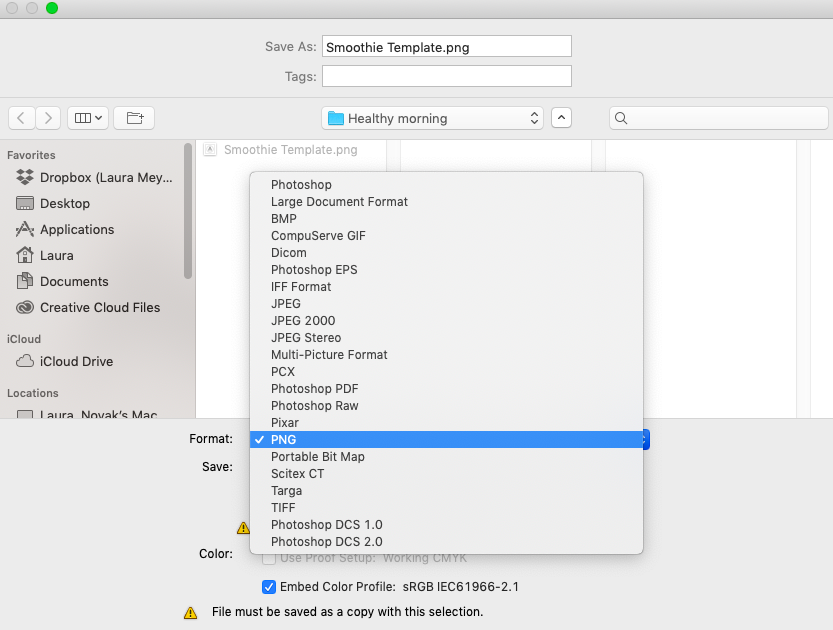
Task: Go forward with the right chevron button
Action: coord(48,118)
